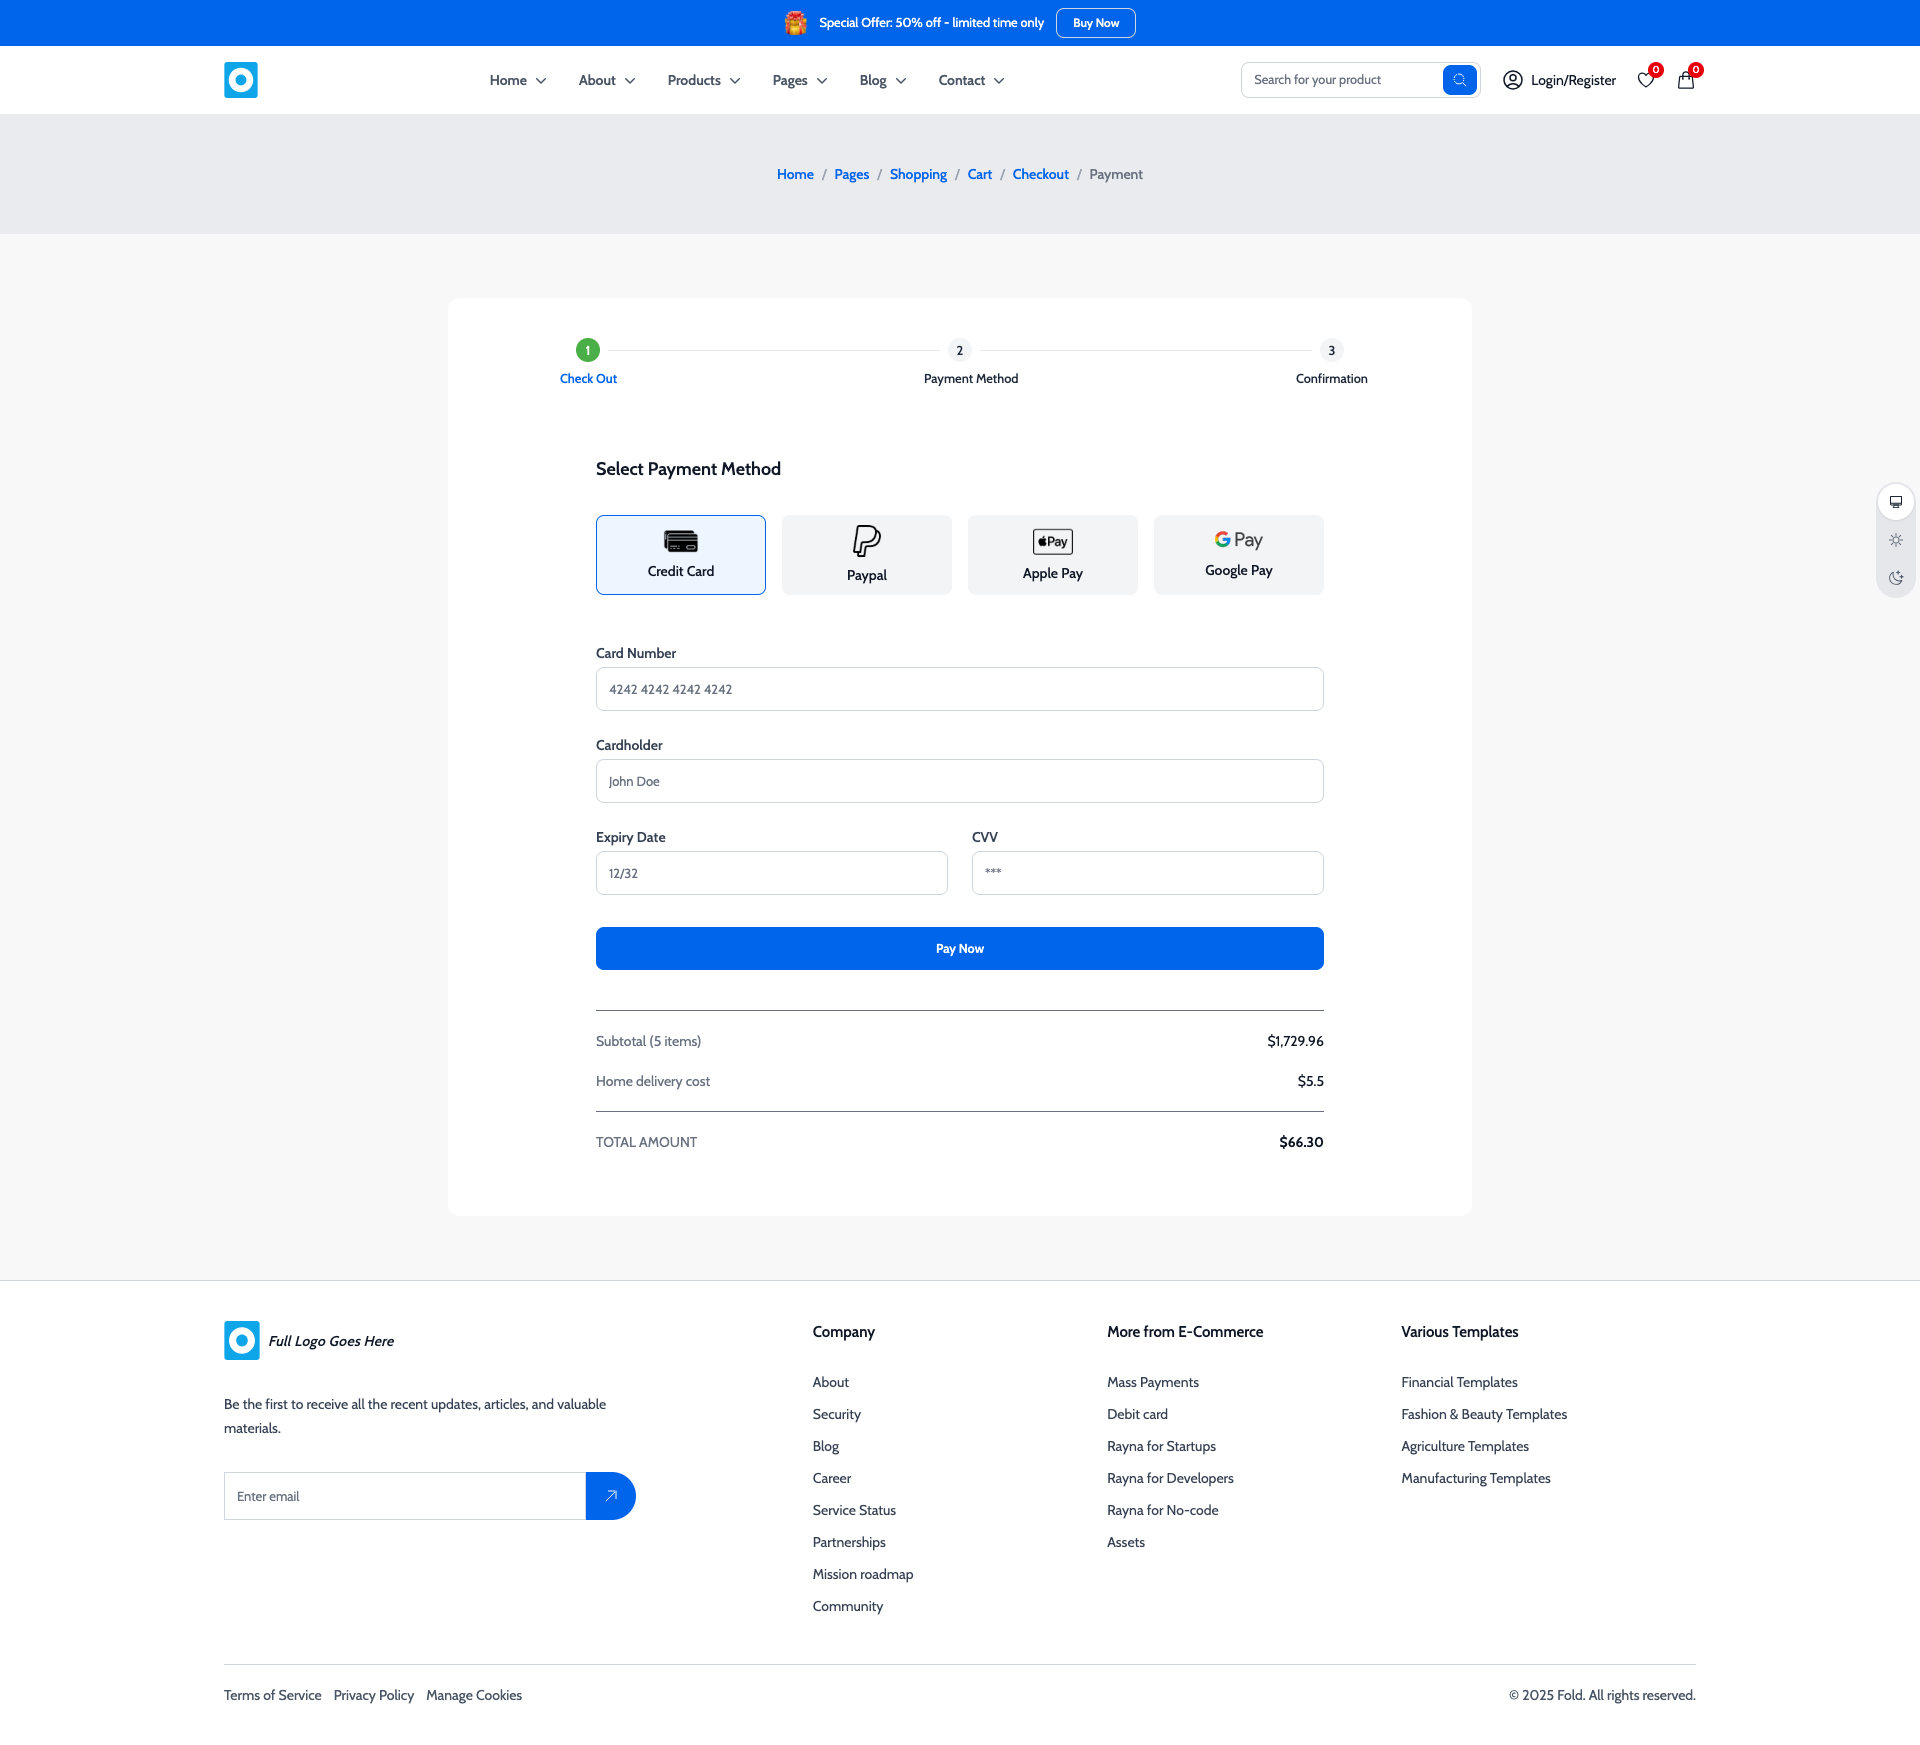Image resolution: width=1920 pixels, height=1745 pixels.
Task: Click the wishlist heart icon
Action: [x=1646, y=80]
